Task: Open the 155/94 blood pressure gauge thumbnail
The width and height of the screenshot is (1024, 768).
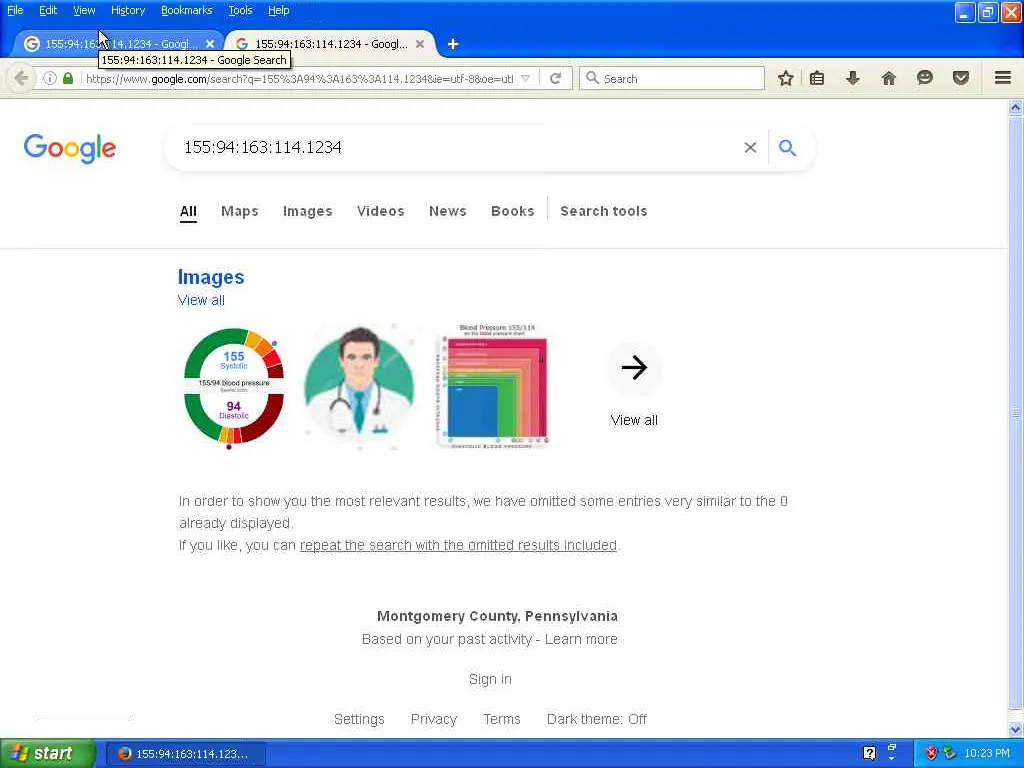Action: pos(234,387)
